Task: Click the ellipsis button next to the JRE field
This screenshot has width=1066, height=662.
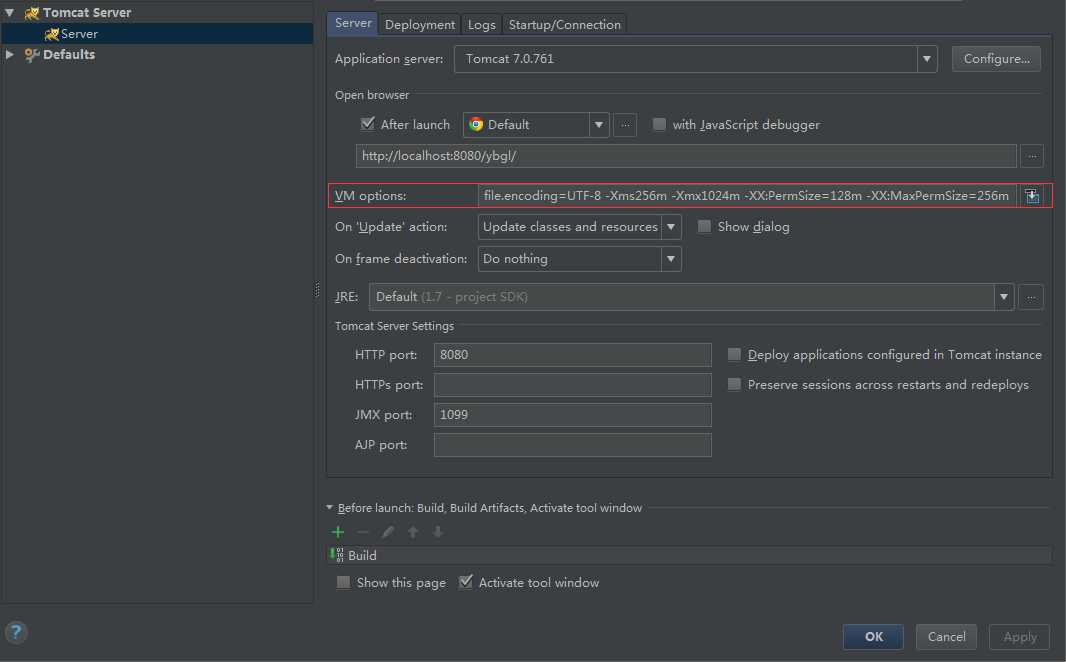Action: coord(1031,297)
